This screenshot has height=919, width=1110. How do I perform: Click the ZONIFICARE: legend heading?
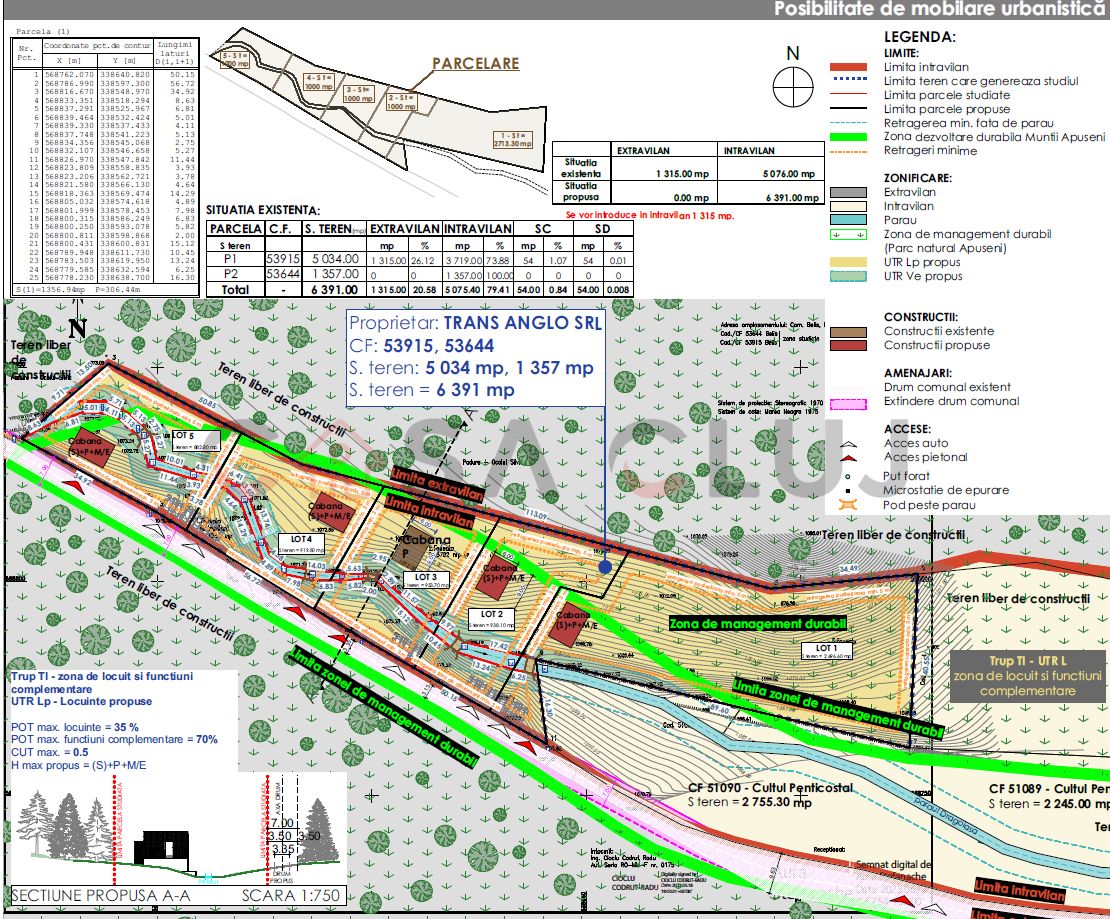point(917,178)
